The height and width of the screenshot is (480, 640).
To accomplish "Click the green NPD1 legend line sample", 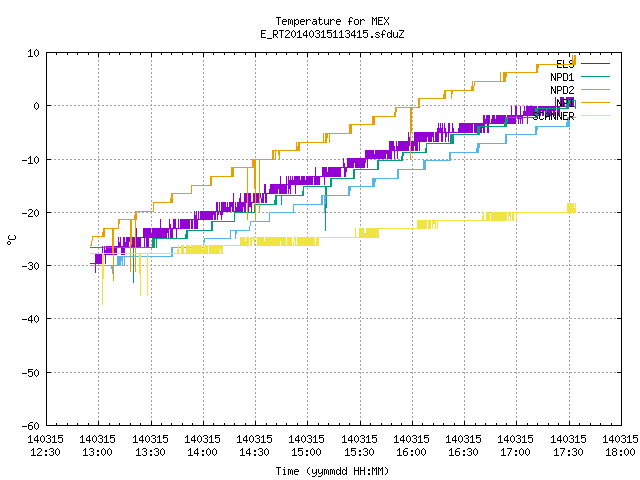I will coord(595,77).
